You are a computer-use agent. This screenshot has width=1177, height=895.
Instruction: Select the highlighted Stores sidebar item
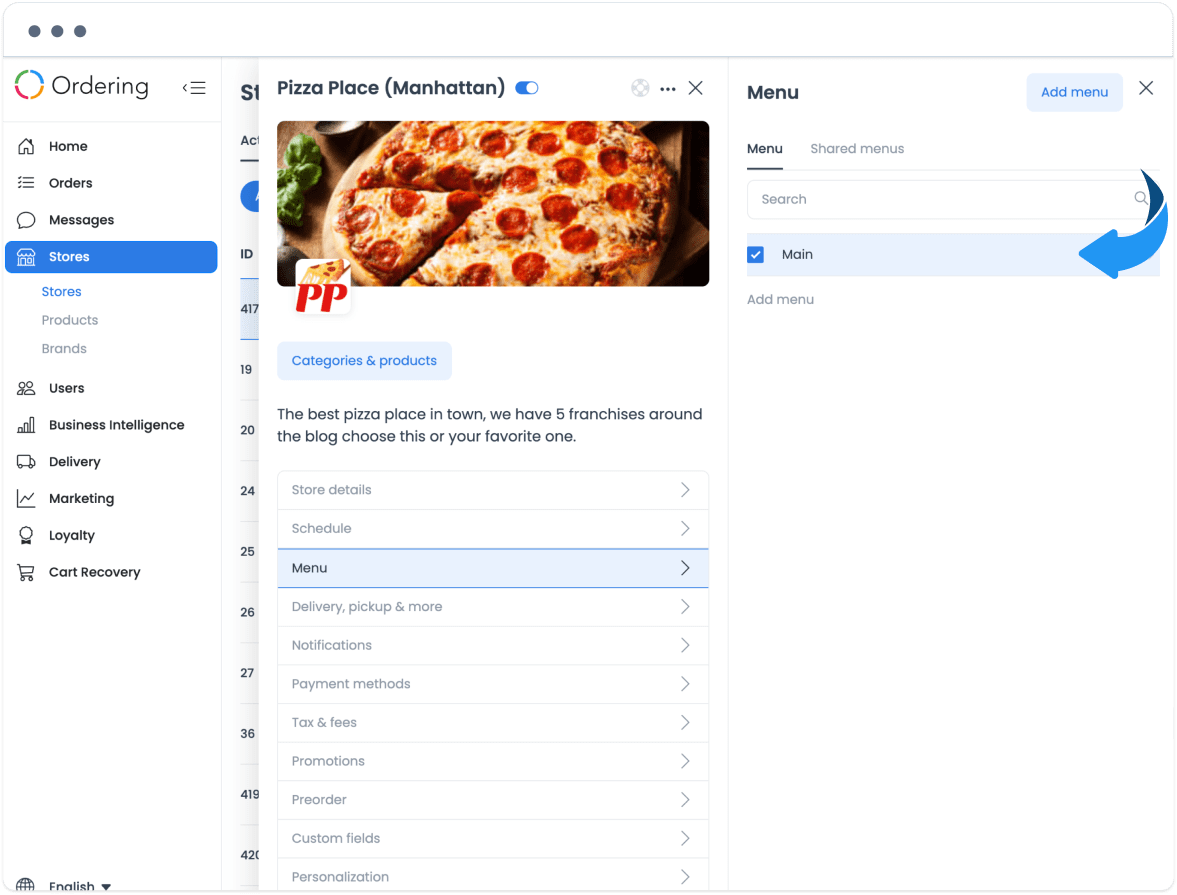point(111,257)
